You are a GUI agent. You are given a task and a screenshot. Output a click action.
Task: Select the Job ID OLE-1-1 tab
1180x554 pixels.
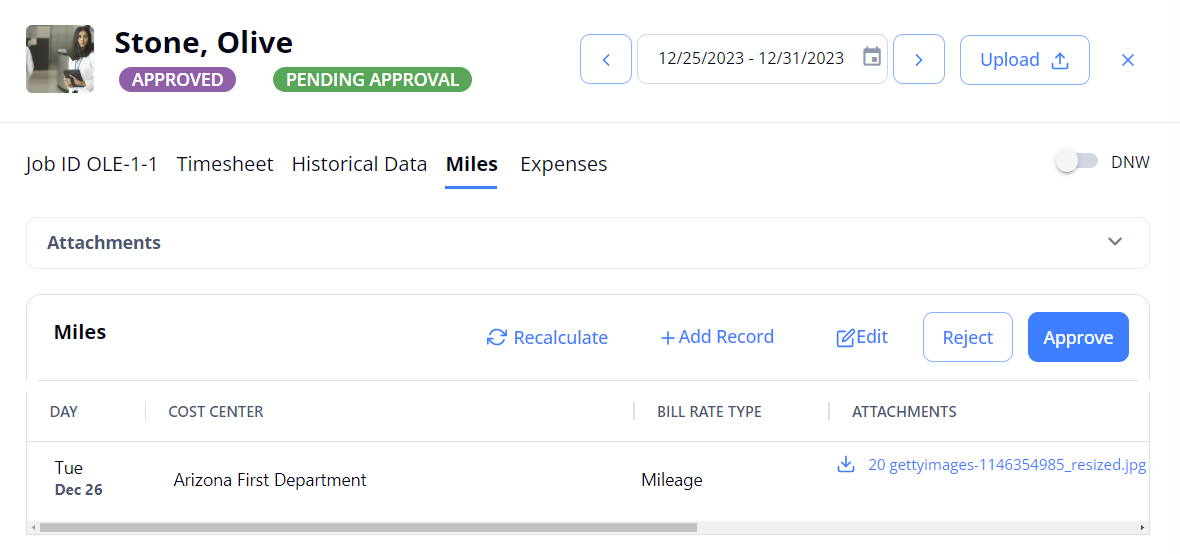(92, 164)
